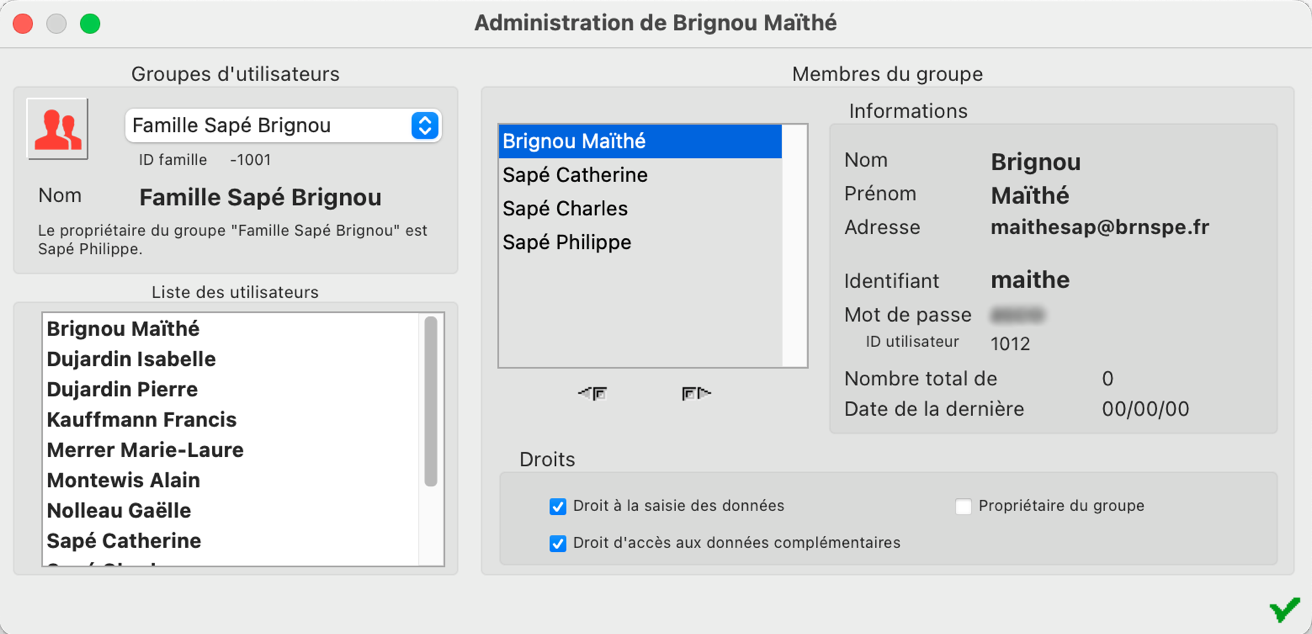The image size is (1312, 634).
Task: Click the email address maithesap@brnspe.fr
Action: [1100, 227]
